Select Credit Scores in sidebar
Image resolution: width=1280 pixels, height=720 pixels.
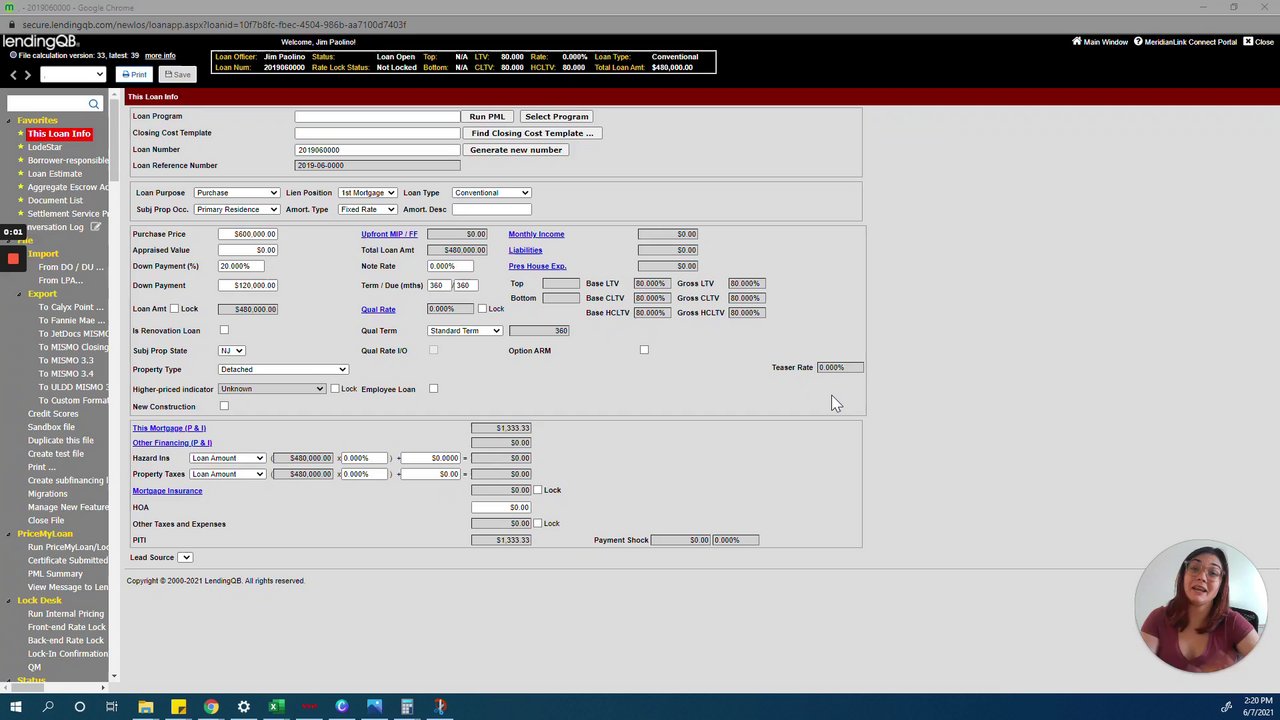[53, 414]
